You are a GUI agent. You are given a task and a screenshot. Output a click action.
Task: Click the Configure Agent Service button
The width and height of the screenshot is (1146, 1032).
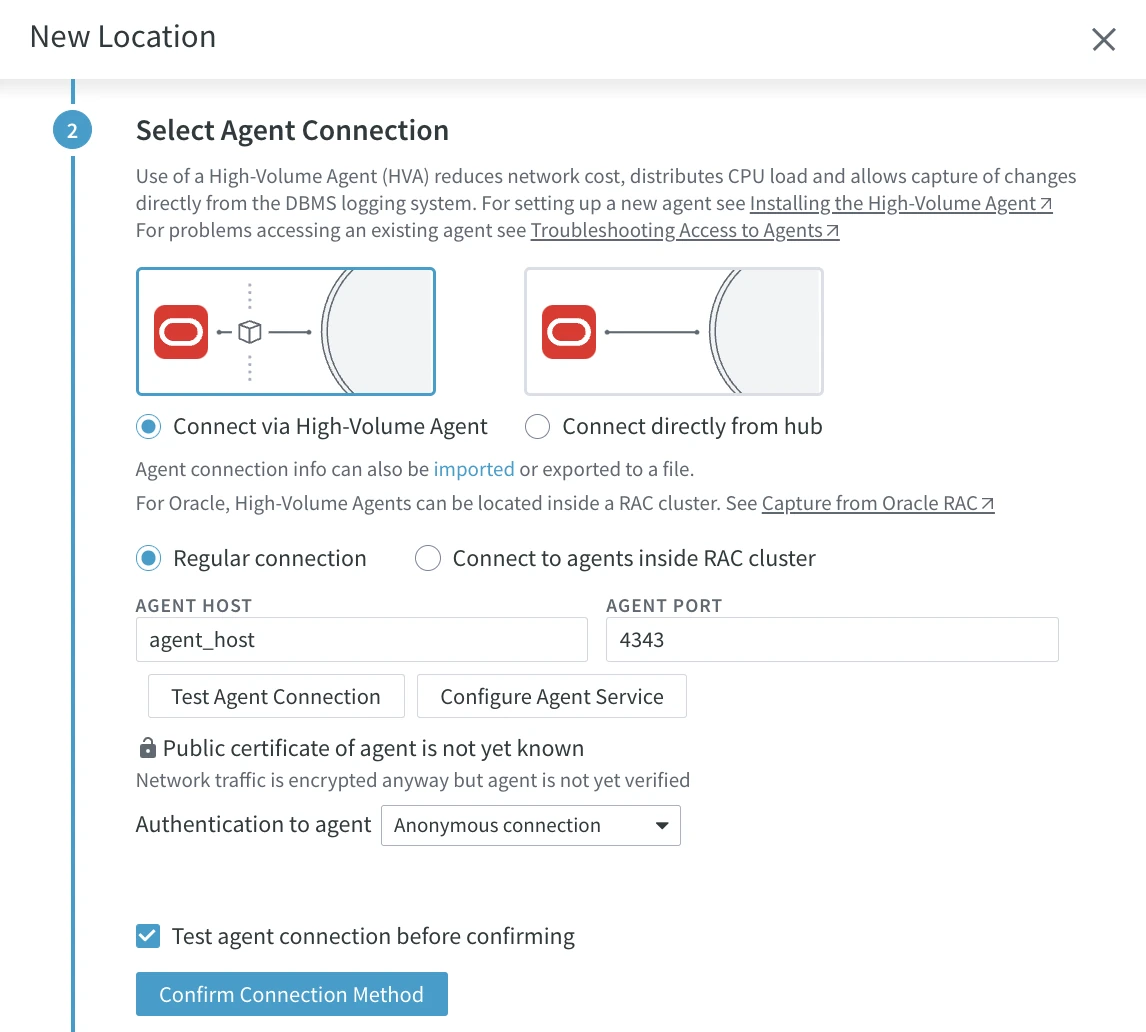tap(552, 696)
